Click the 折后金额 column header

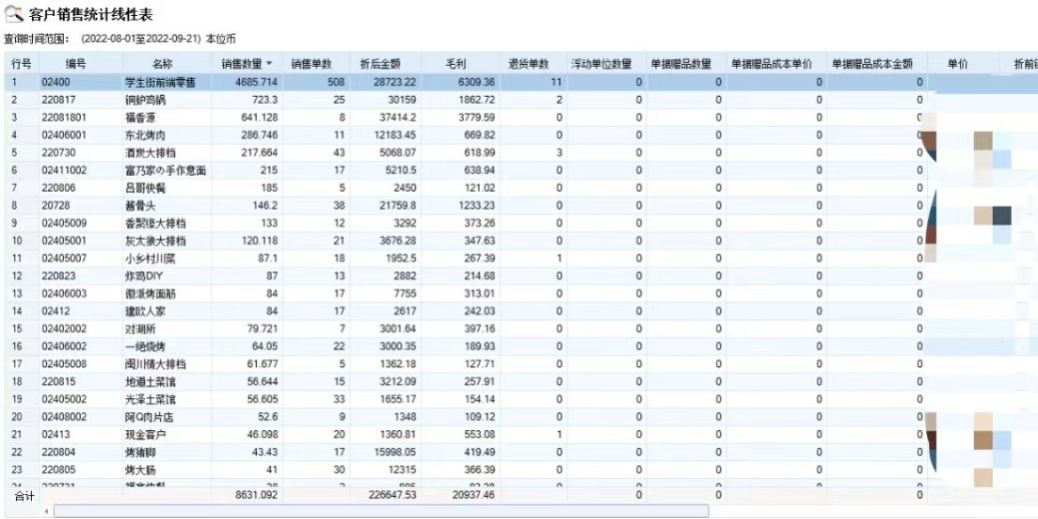[x=380, y=64]
